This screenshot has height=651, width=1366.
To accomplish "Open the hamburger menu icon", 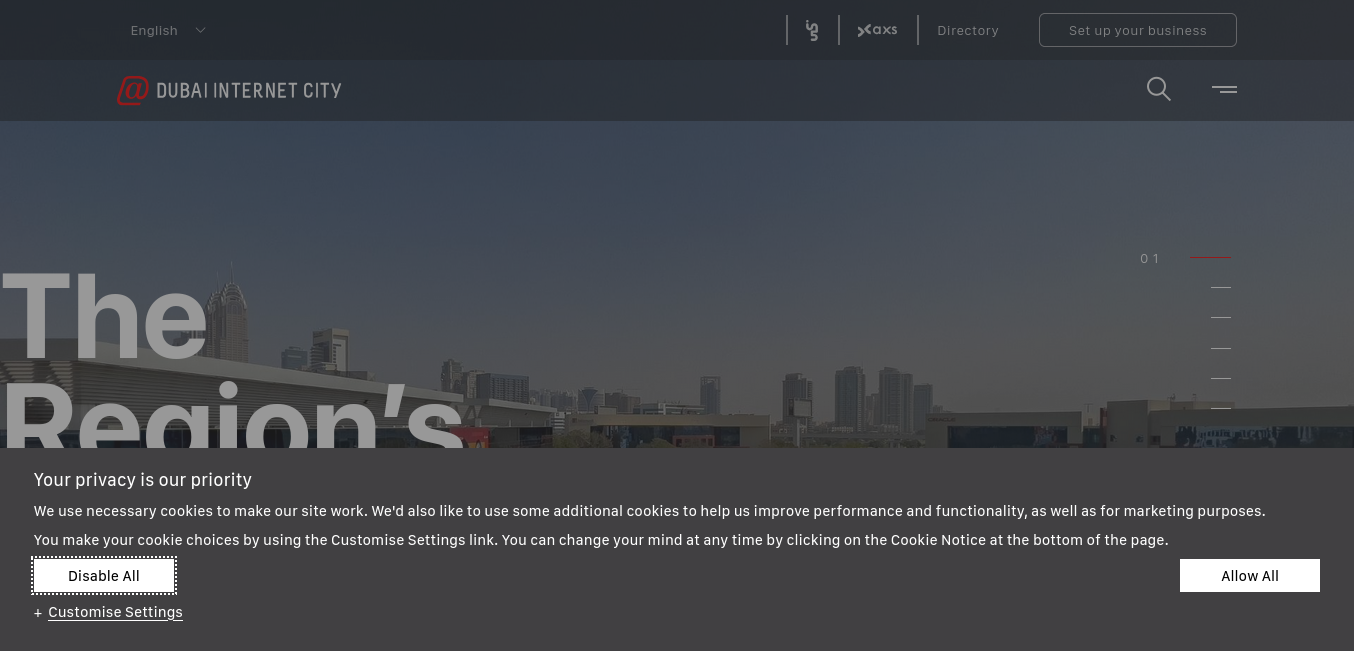I will [x=1224, y=89].
